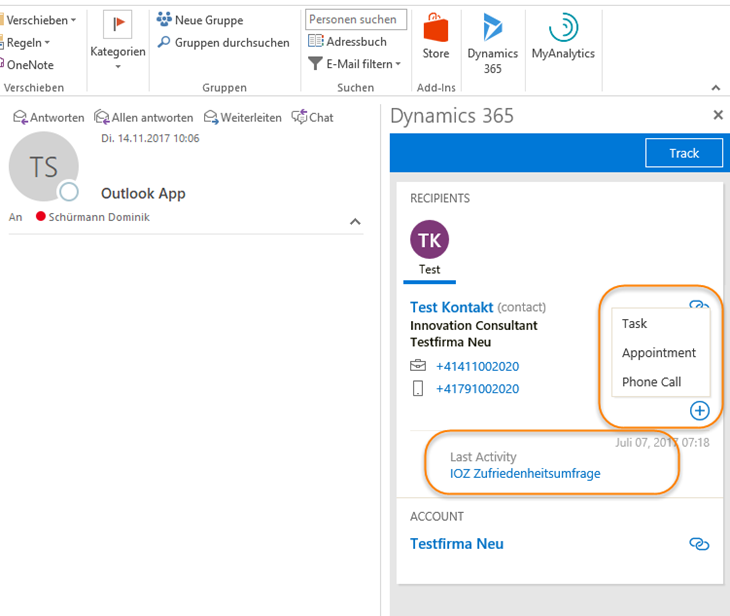Viewport: 730px width, 616px height.
Task: Choose Appointment from the create menu
Action: tap(659, 352)
